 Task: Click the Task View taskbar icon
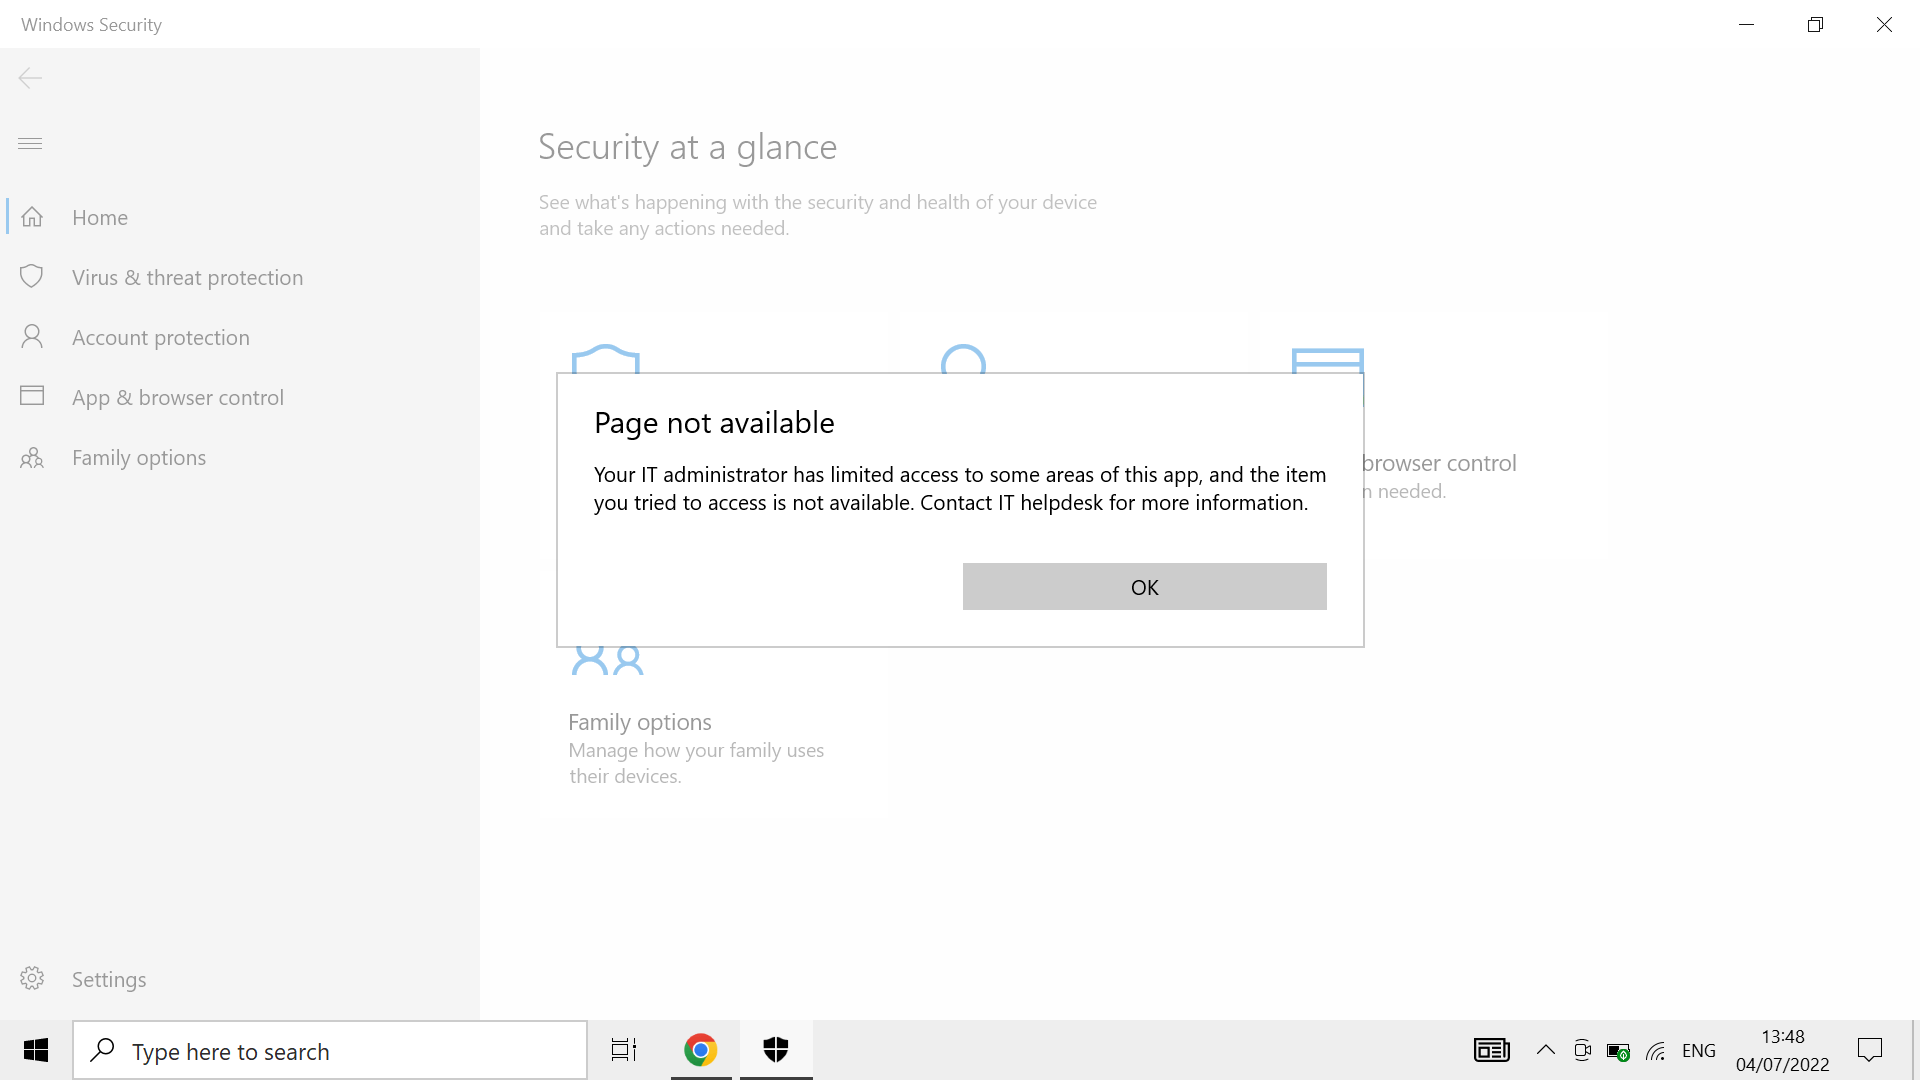(624, 1050)
